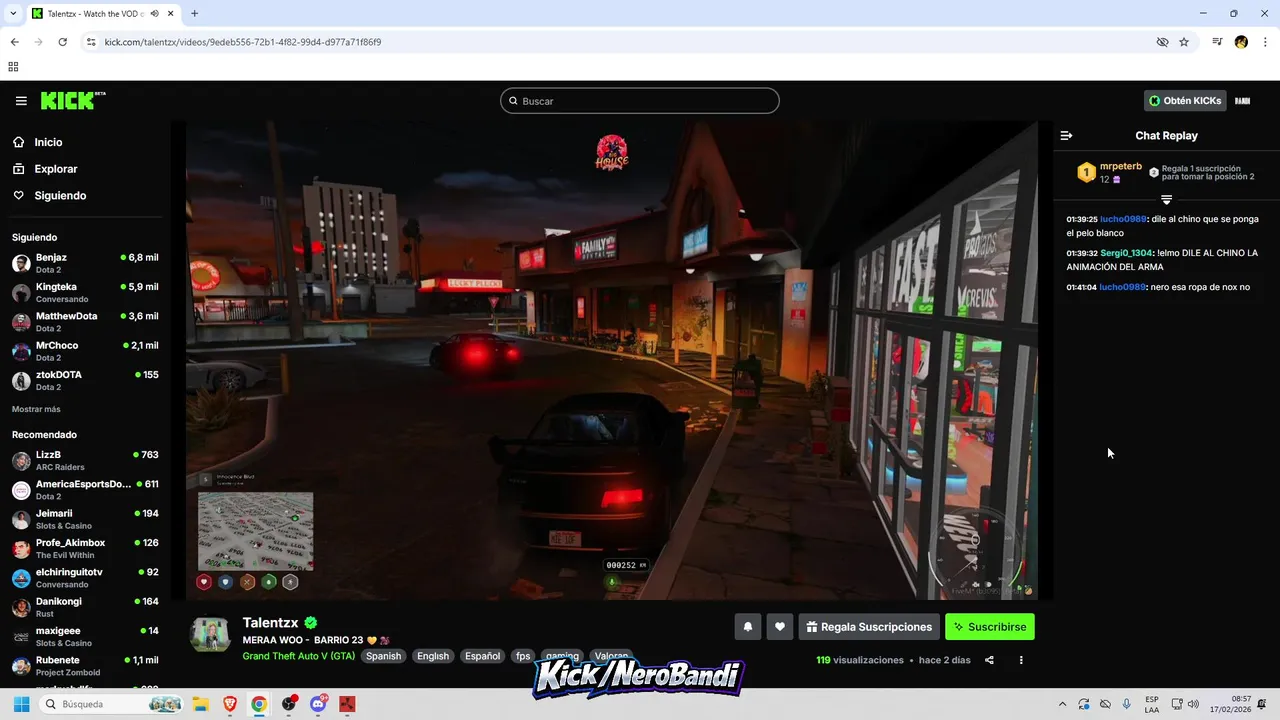Open Windows Start menu
This screenshot has height=720, width=1280.
21,704
